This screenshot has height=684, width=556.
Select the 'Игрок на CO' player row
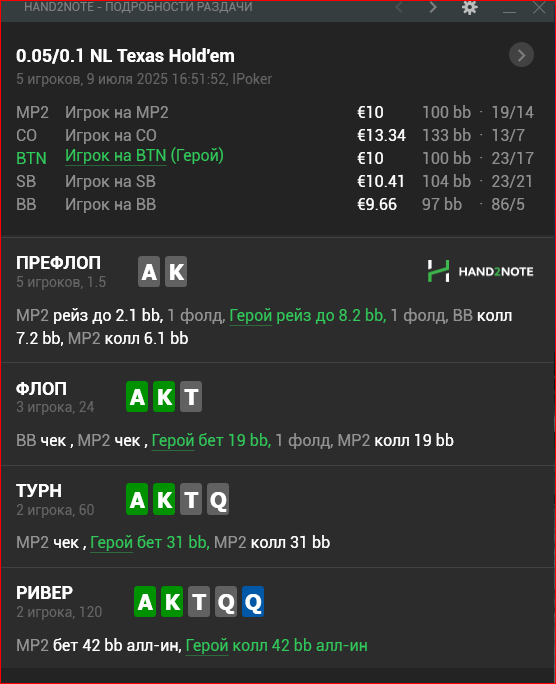tap(275, 135)
